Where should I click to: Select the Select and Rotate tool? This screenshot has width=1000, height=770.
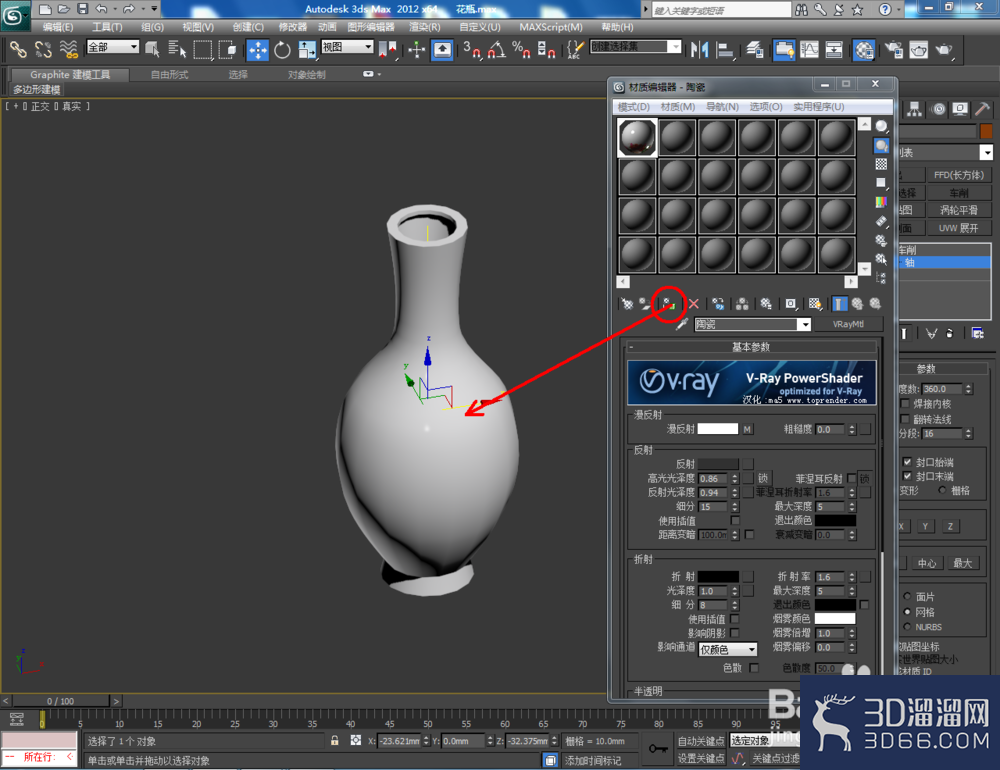pyautogui.click(x=282, y=50)
